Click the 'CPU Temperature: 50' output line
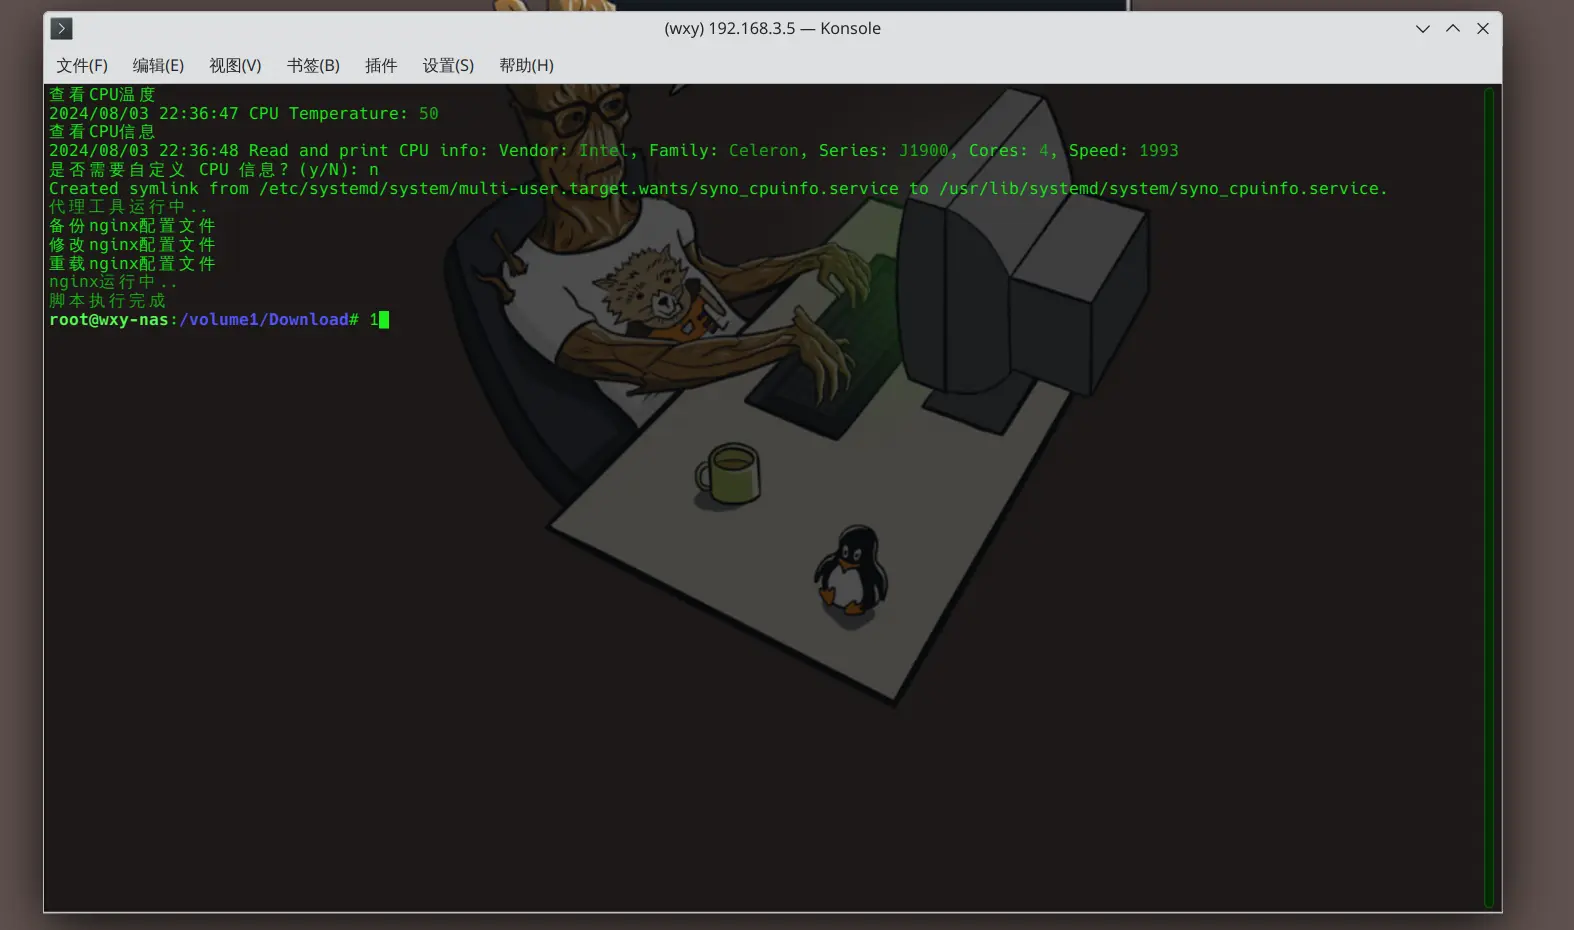The width and height of the screenshot is (1574, 930). click(x=343, y=114)
